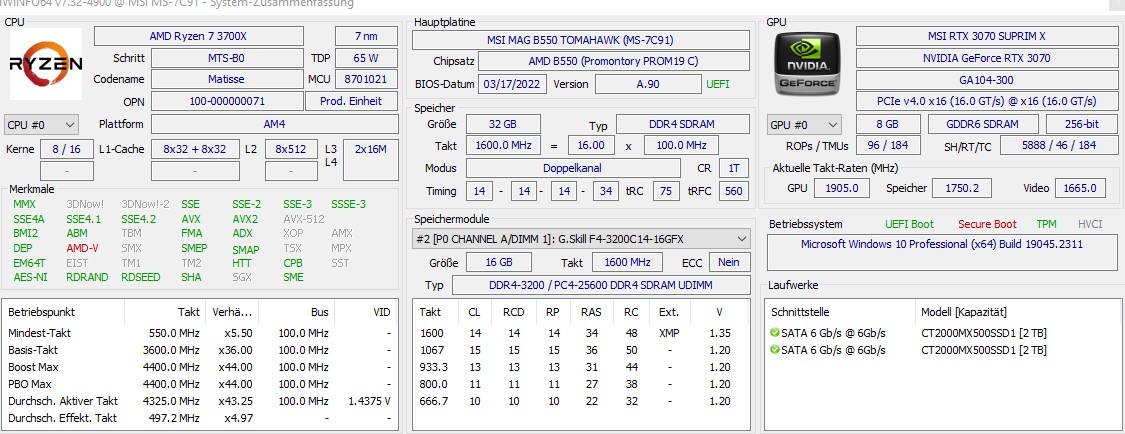Click the Modell [Kapazität] column header

pyautogui.click(x=964, y=312)
